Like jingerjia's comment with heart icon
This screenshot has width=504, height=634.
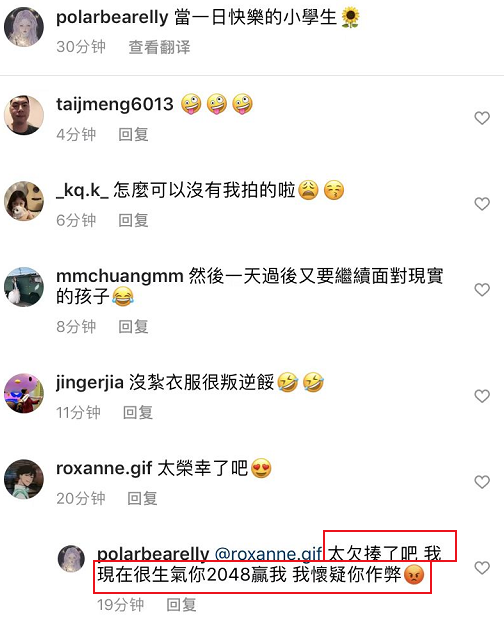click(482, 396)
